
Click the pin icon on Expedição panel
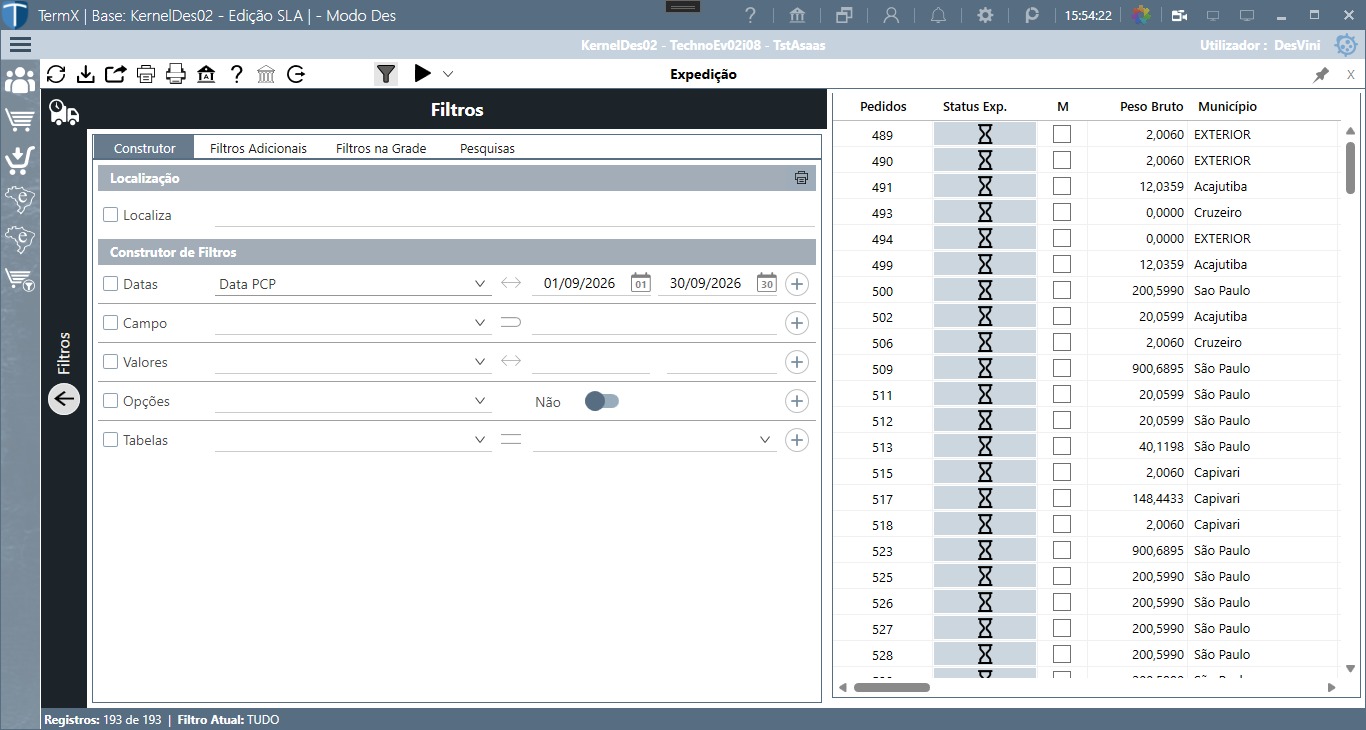[x=1321, y=74]
